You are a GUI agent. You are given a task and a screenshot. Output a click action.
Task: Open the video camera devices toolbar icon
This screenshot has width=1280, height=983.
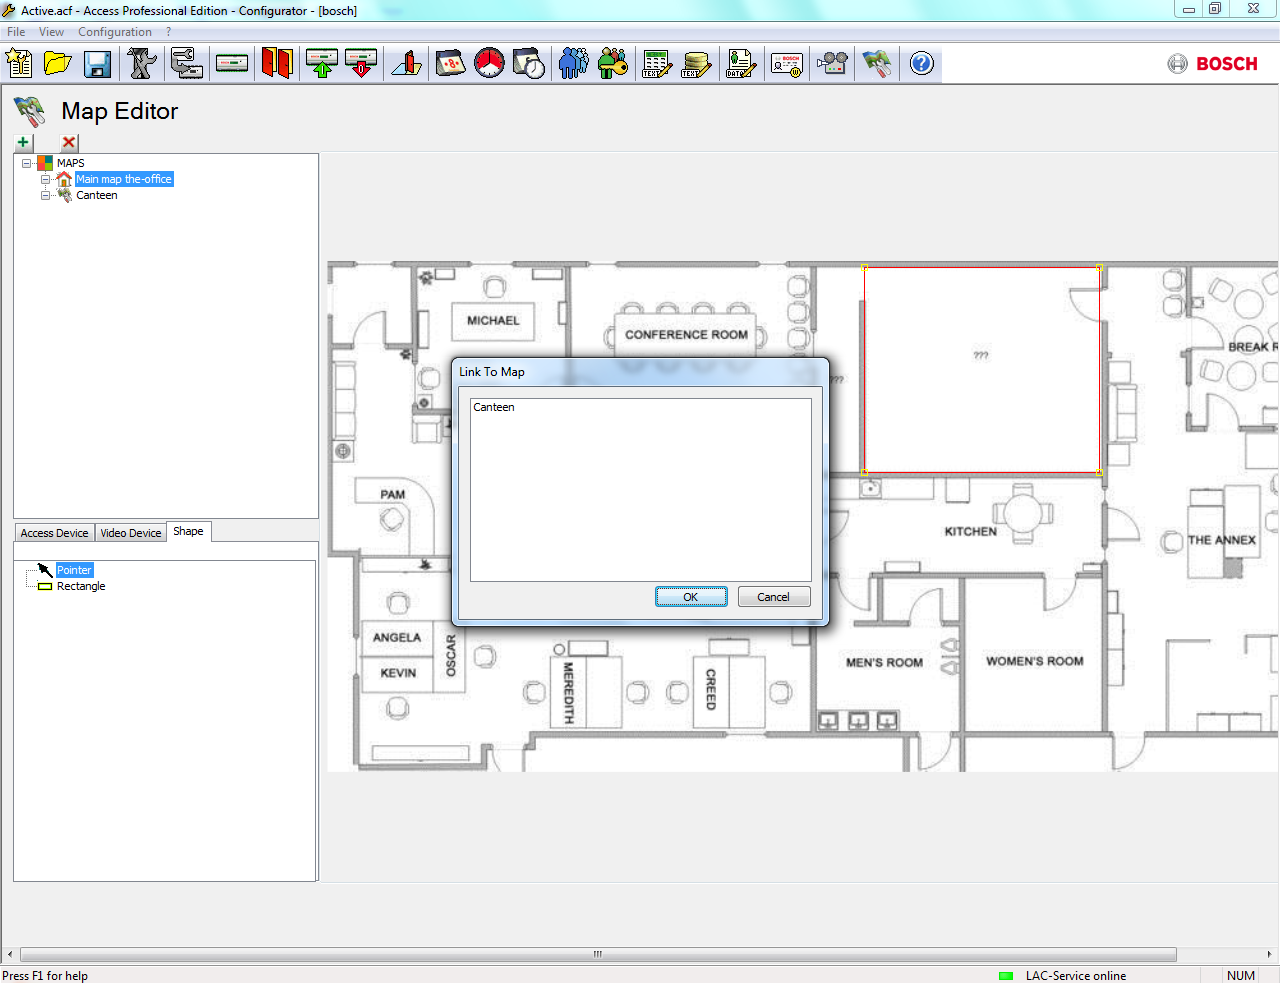point(832,63)
